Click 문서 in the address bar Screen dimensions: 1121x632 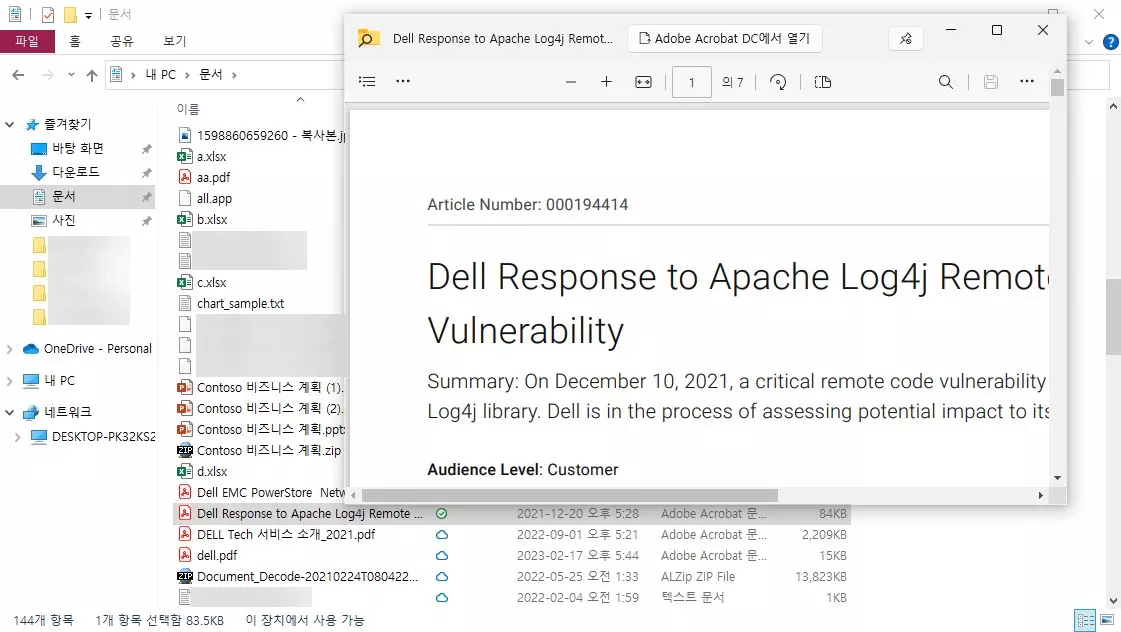pyautogui.click(x=211, y=74)
